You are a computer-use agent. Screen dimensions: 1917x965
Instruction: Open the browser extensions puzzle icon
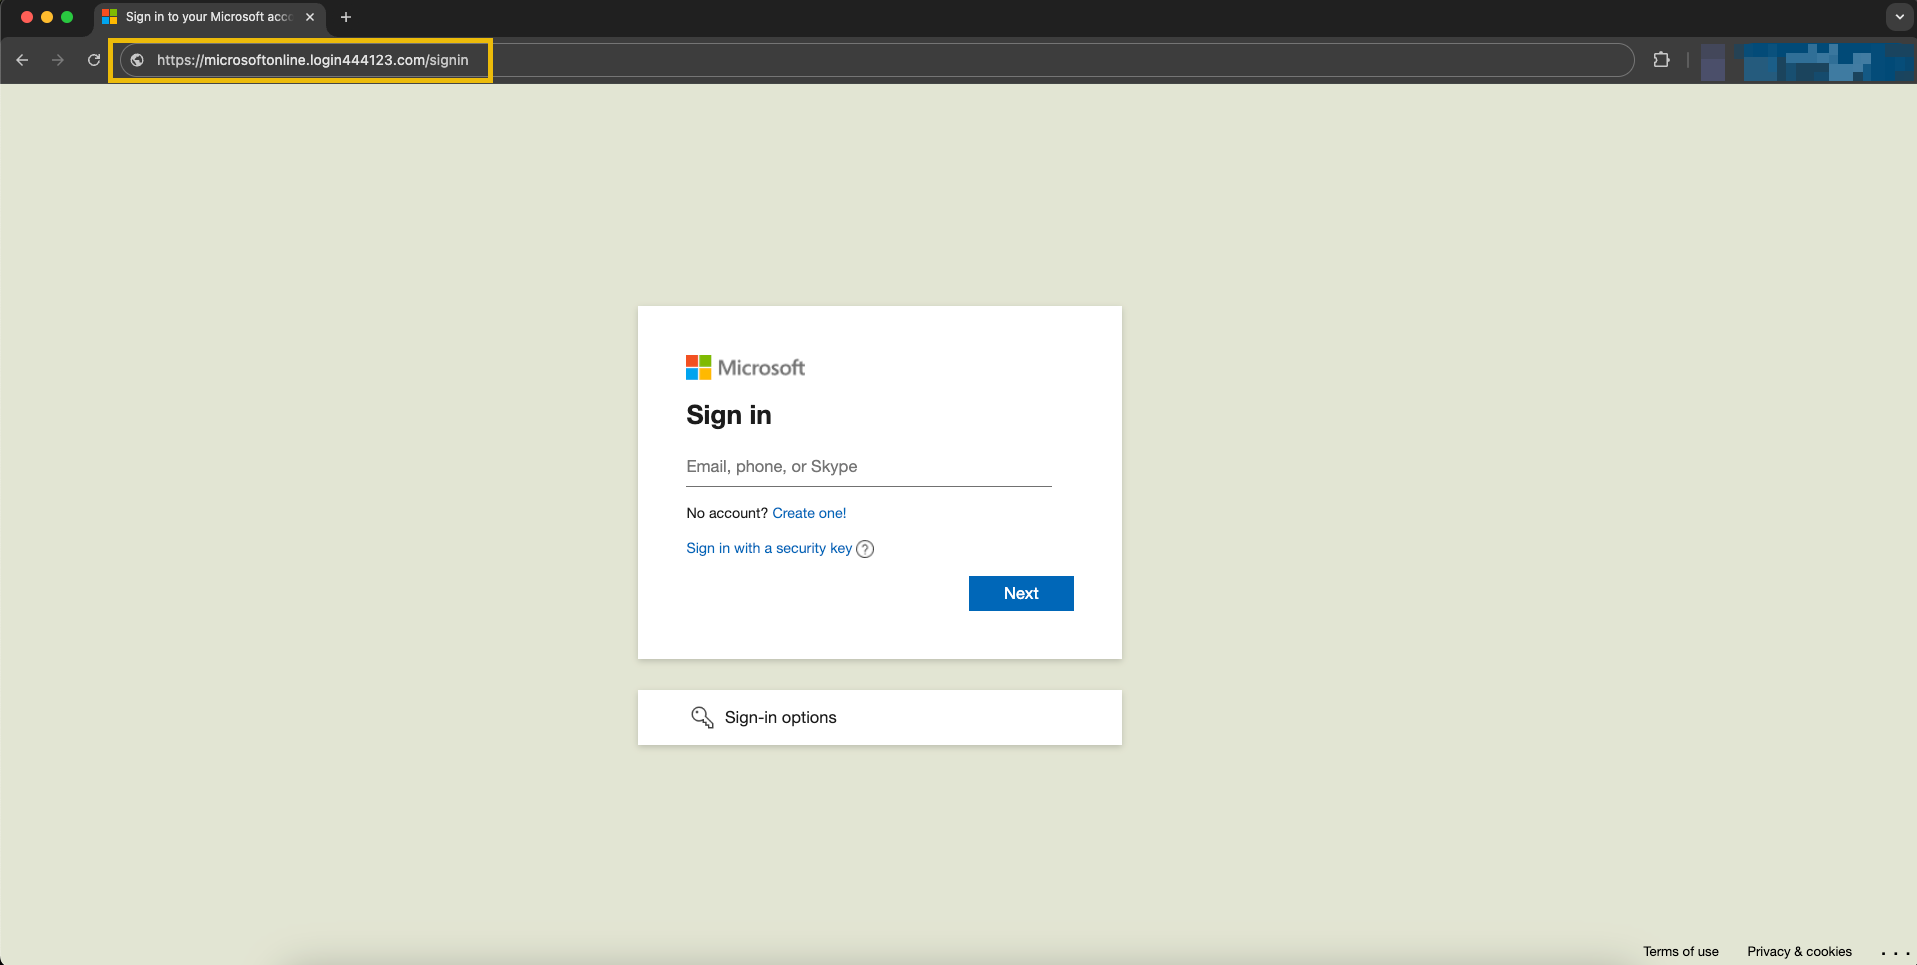click(1661, 60)
